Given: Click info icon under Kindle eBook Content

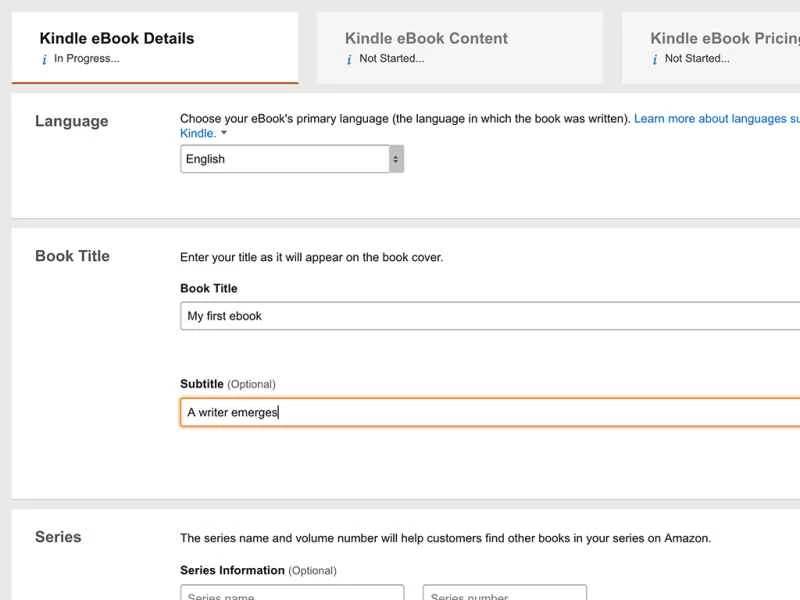Looking at the screenshot, I should point(349,59).
